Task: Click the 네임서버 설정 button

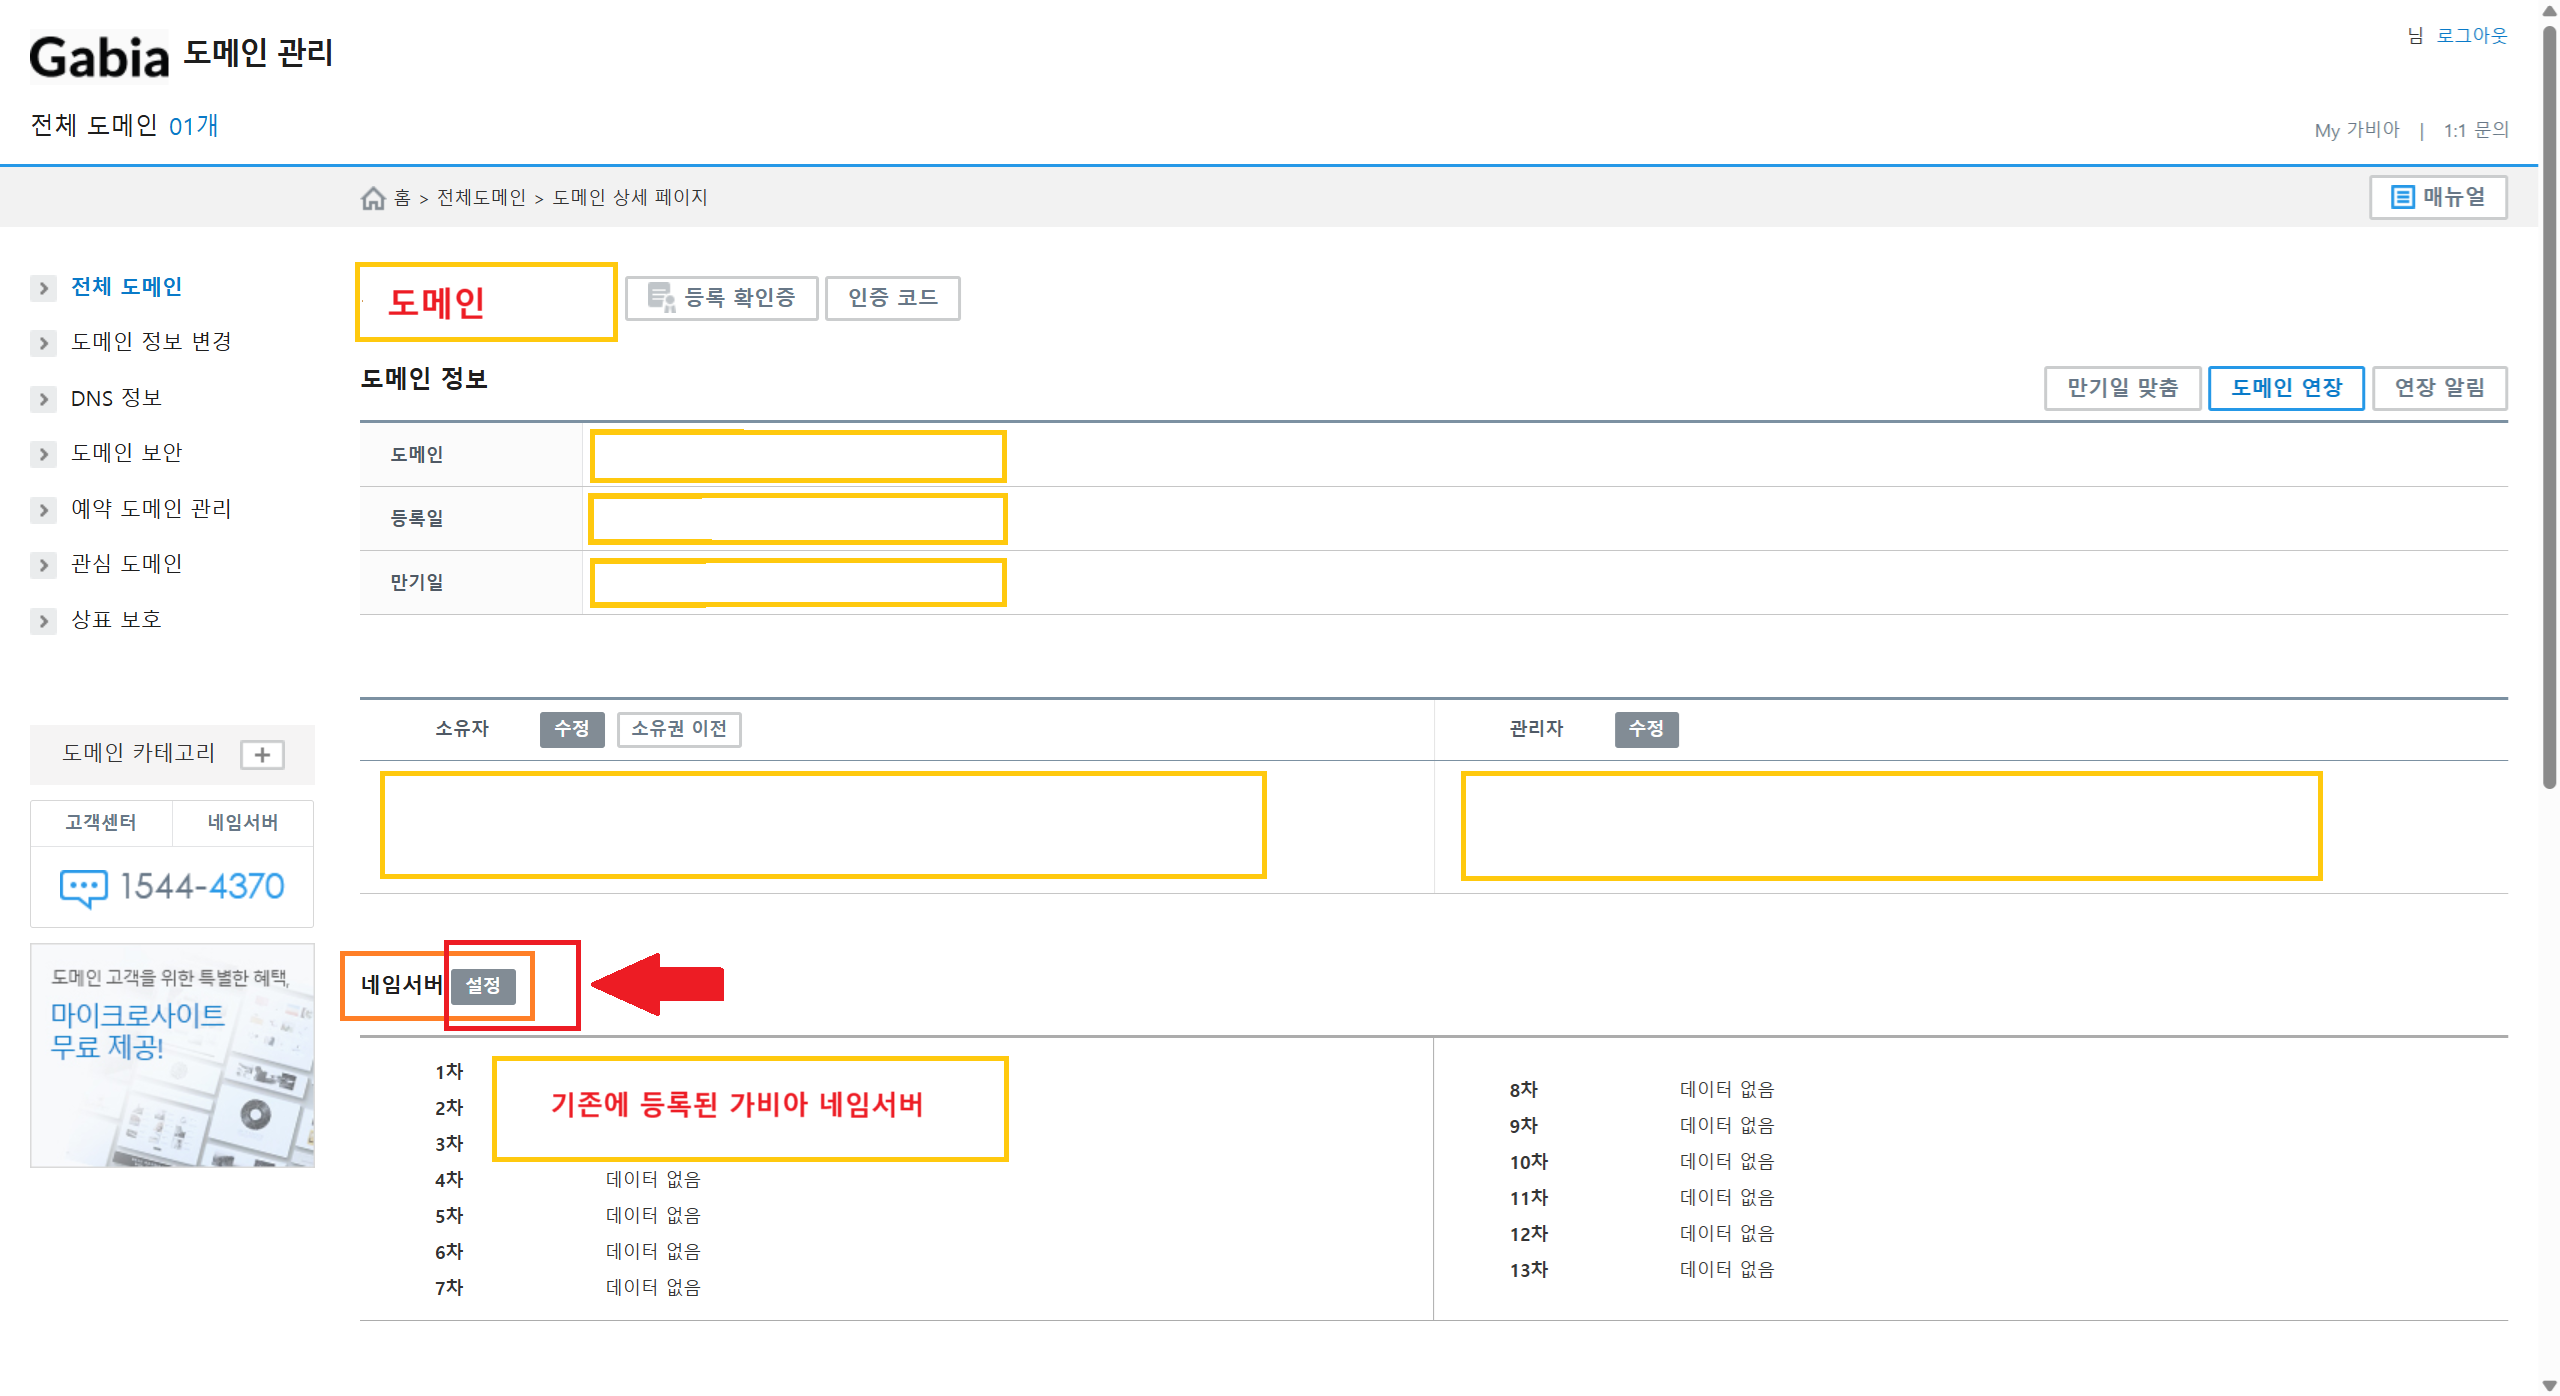Action: click(x=483, y=986)
